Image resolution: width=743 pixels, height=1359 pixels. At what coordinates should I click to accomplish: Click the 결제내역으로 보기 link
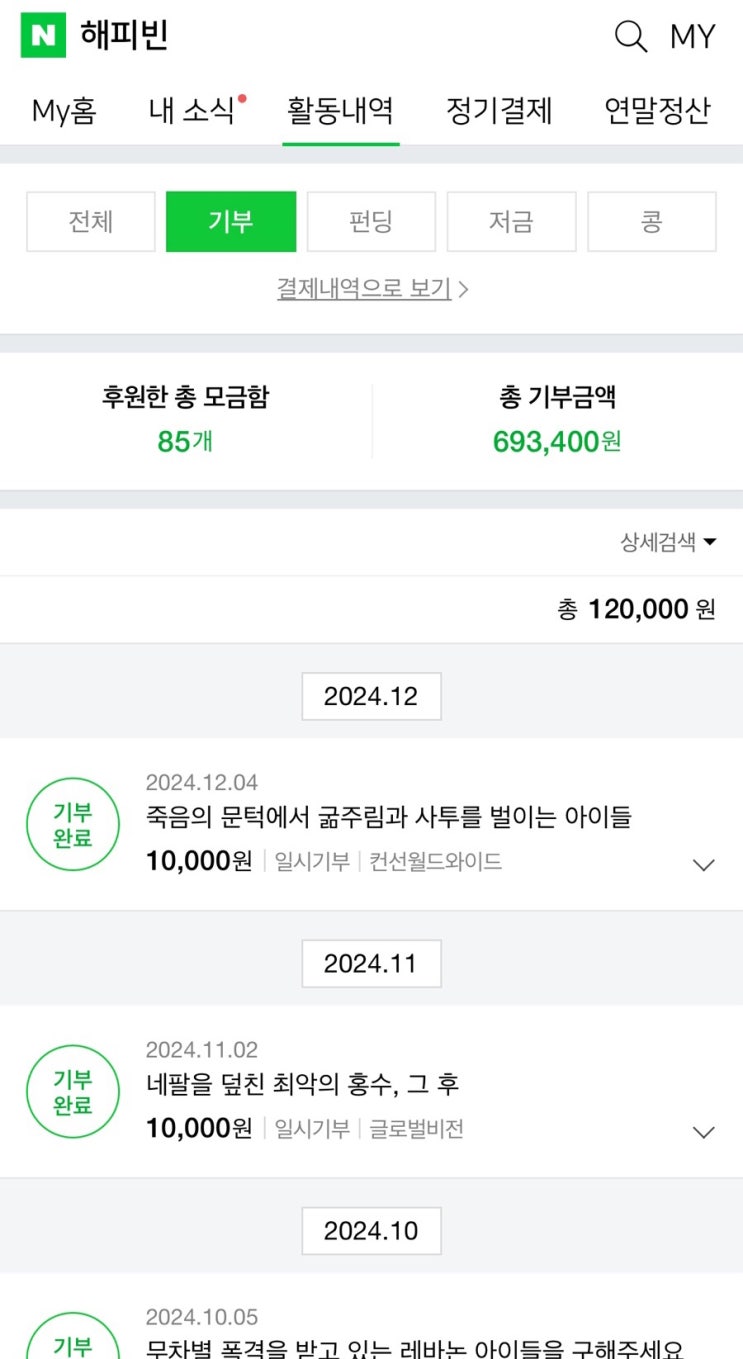coord(371,289)
